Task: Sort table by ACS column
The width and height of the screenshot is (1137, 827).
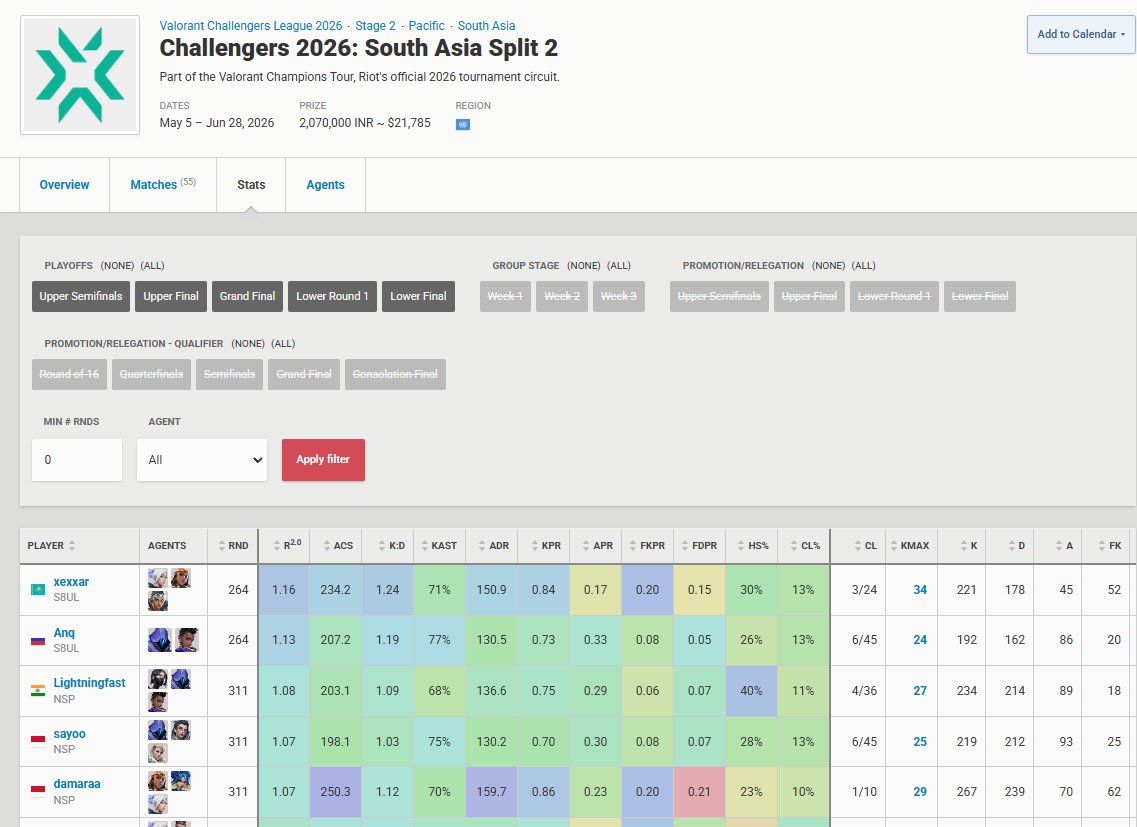Action: click(338, 546)
